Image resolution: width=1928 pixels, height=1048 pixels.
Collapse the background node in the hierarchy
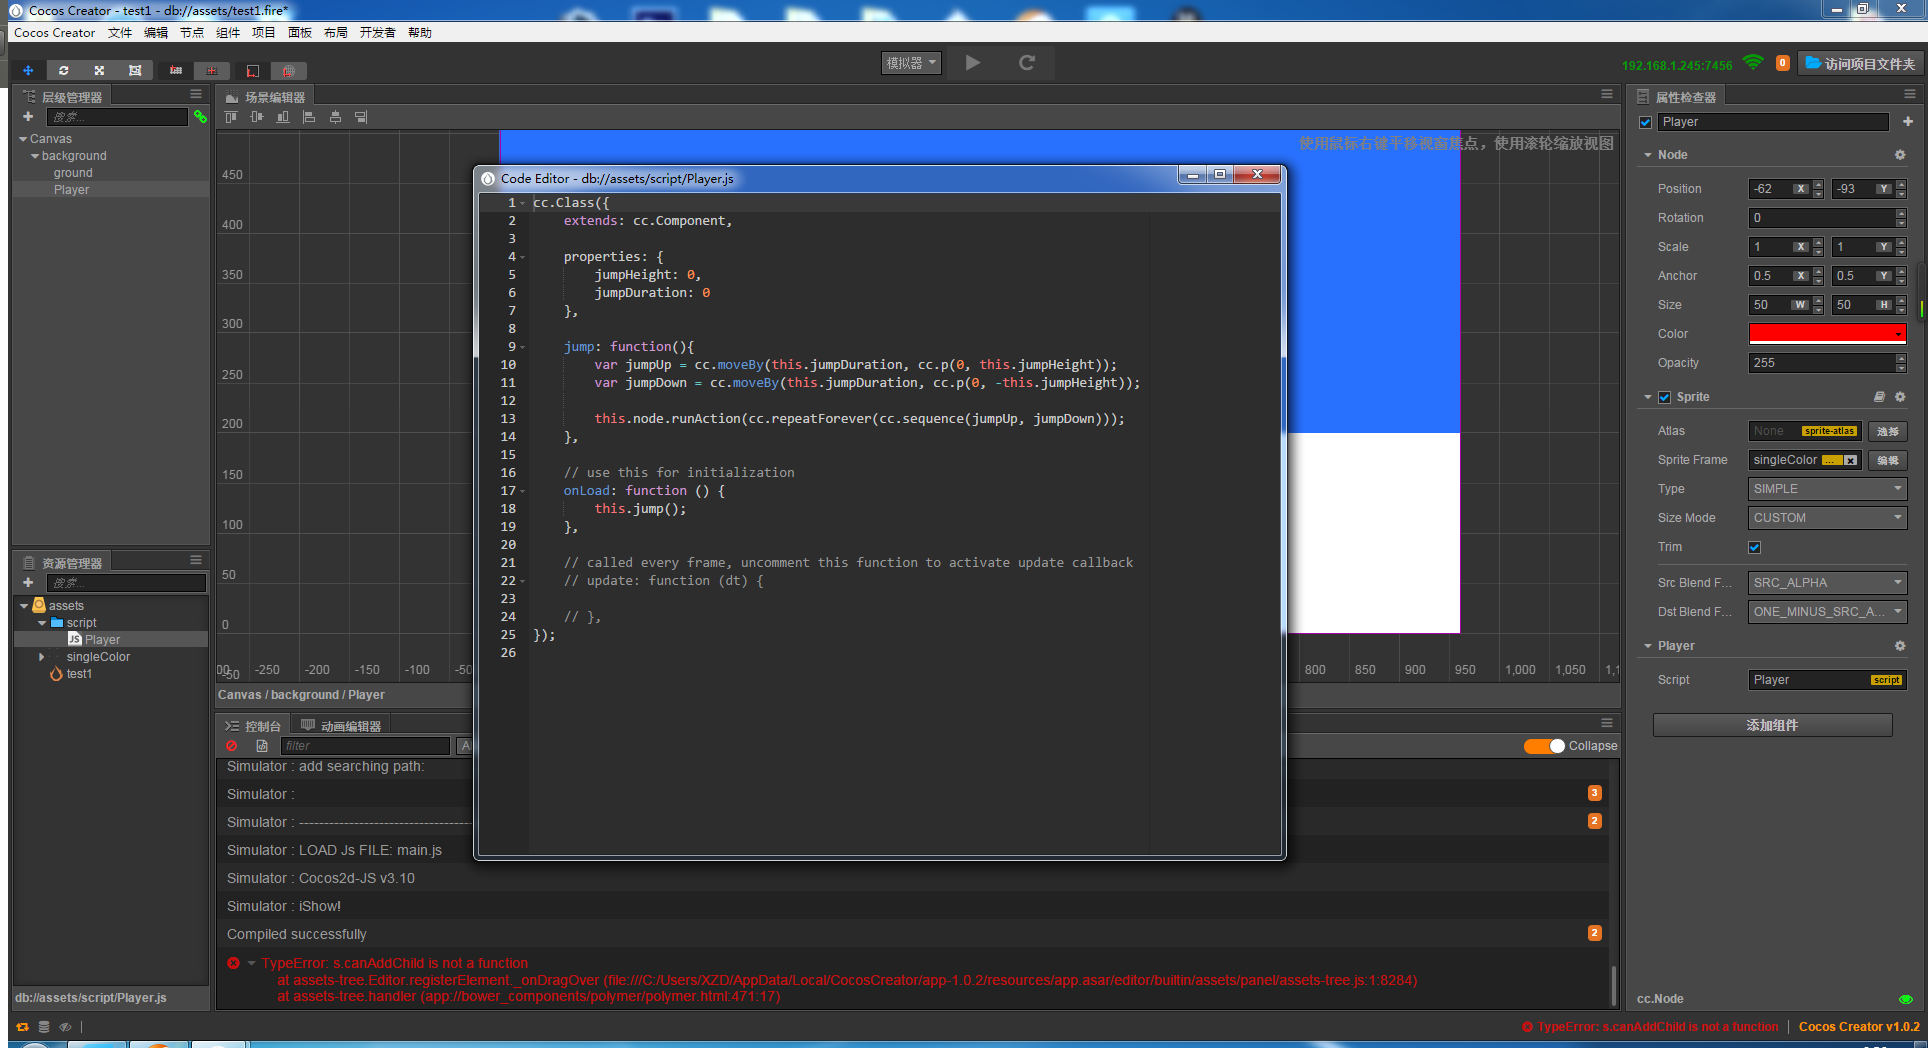point(35,156)
